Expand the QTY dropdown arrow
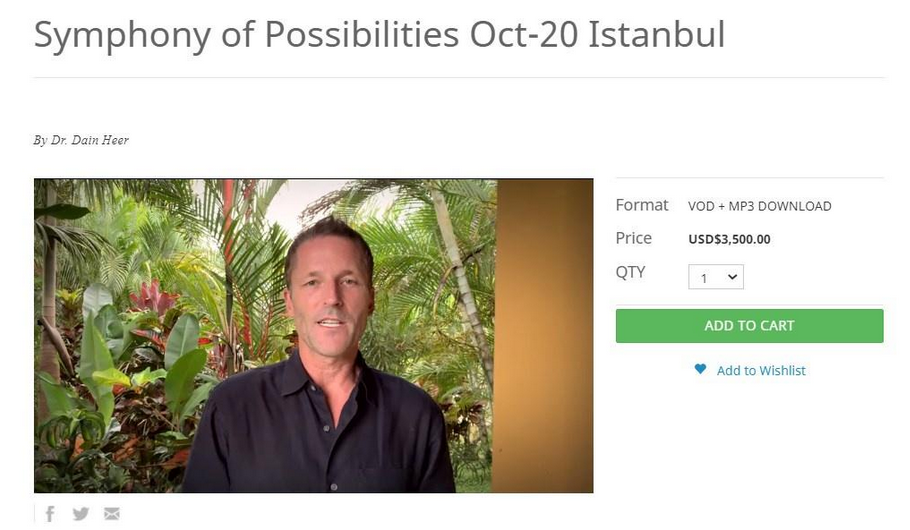The height and width of the screenshot is (530, 910). click(733, 277)
